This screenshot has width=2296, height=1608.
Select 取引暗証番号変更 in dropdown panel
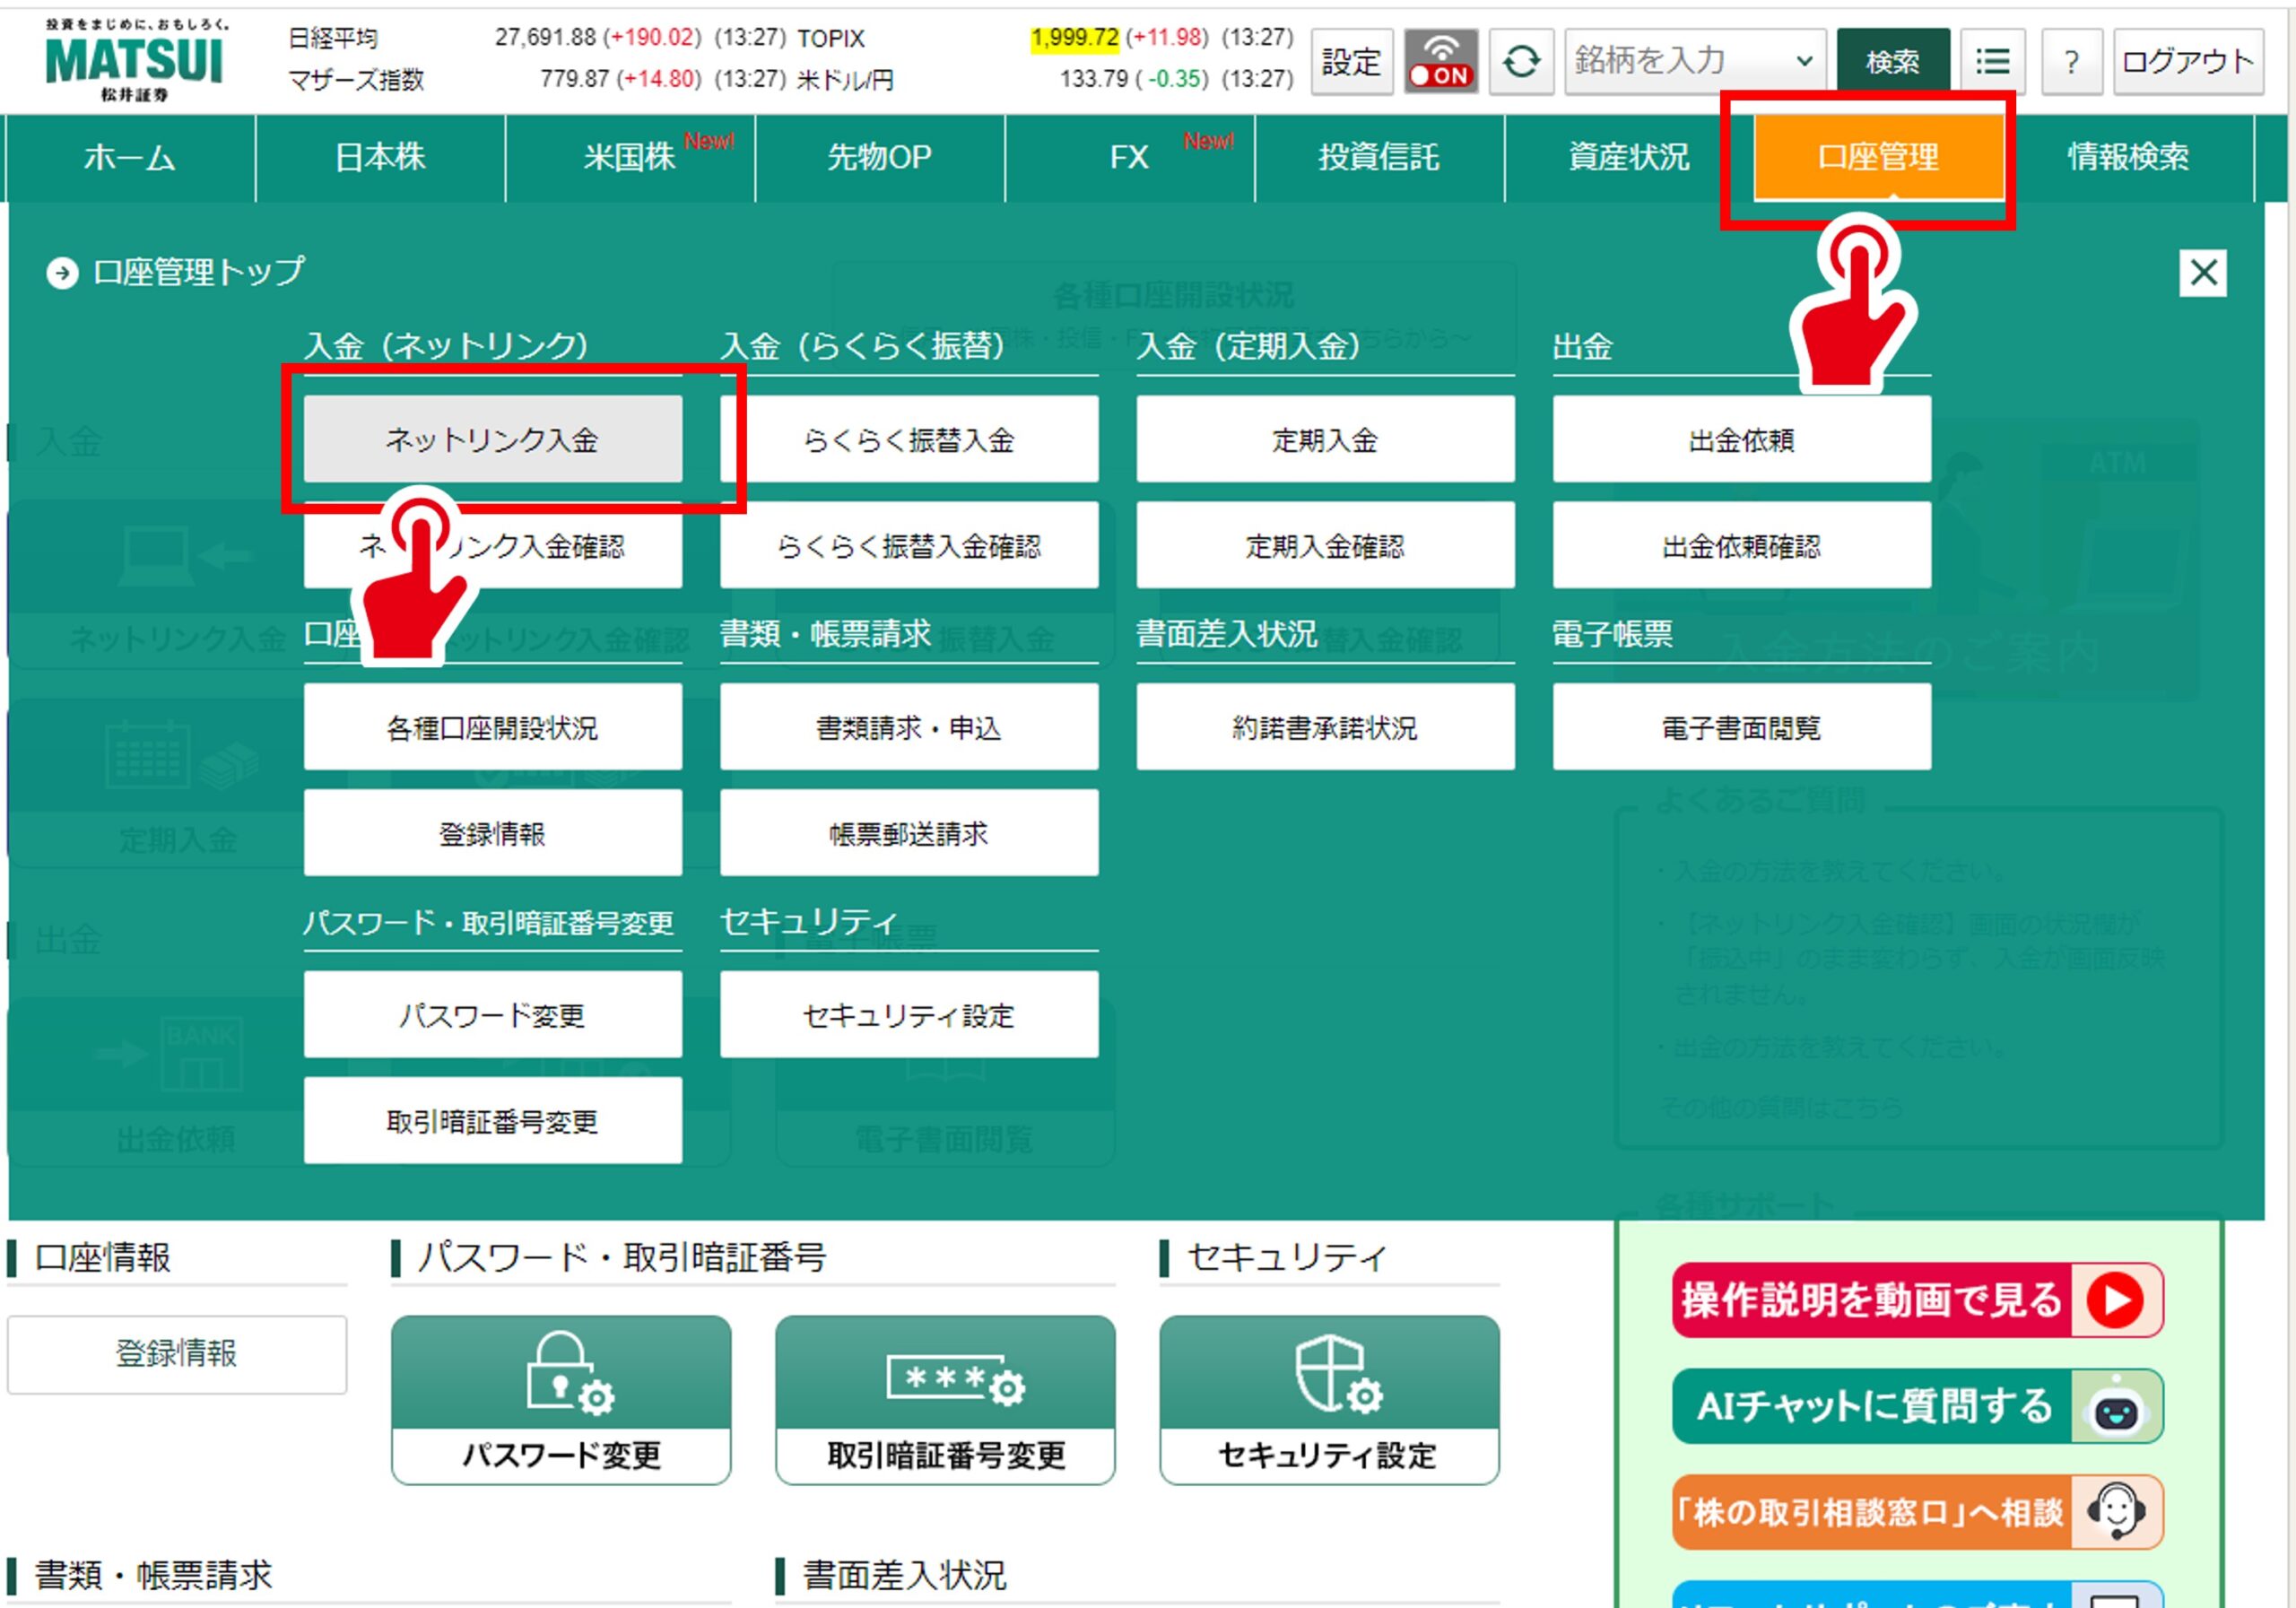(493, 1121)
